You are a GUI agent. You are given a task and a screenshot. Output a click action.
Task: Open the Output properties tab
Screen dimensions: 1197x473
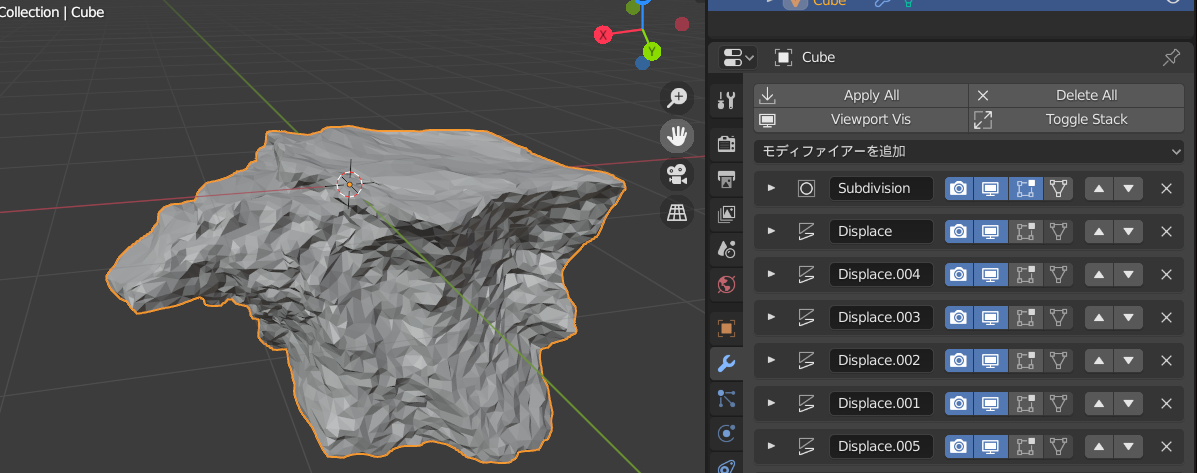pyautogui.click(x=726, y=179)
